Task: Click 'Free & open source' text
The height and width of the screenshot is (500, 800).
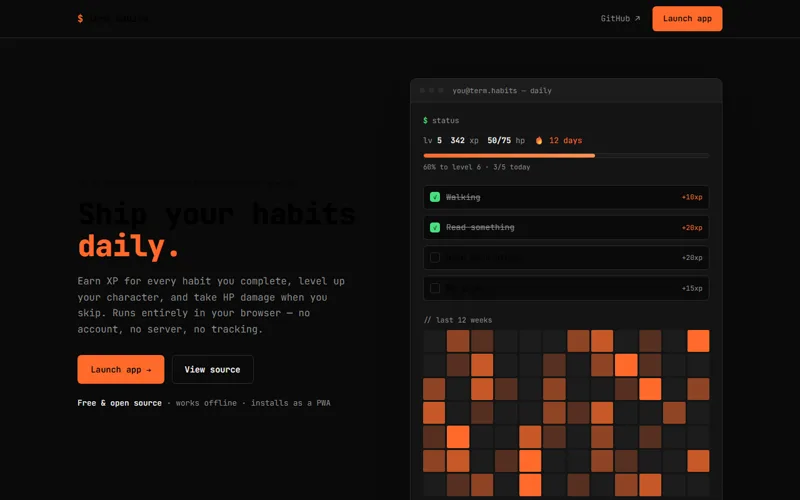Action: tap(119, 403)
